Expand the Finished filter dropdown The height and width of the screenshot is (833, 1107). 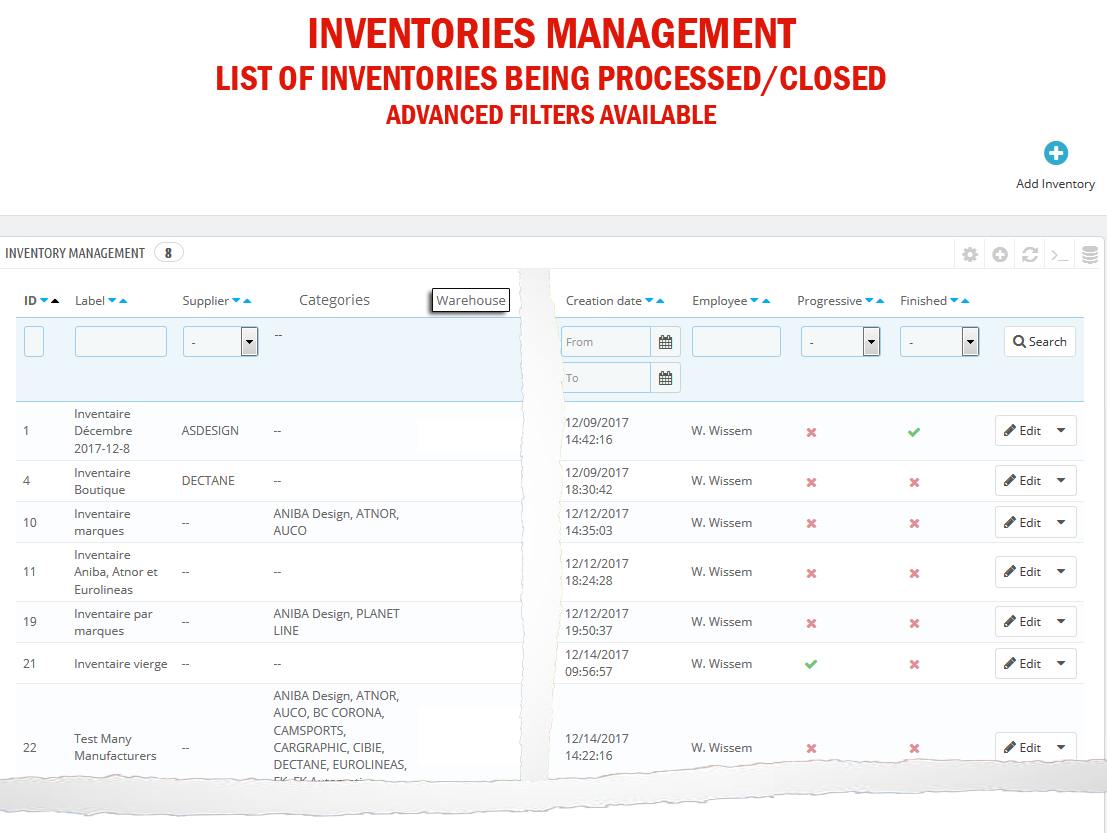coord(939,342)
